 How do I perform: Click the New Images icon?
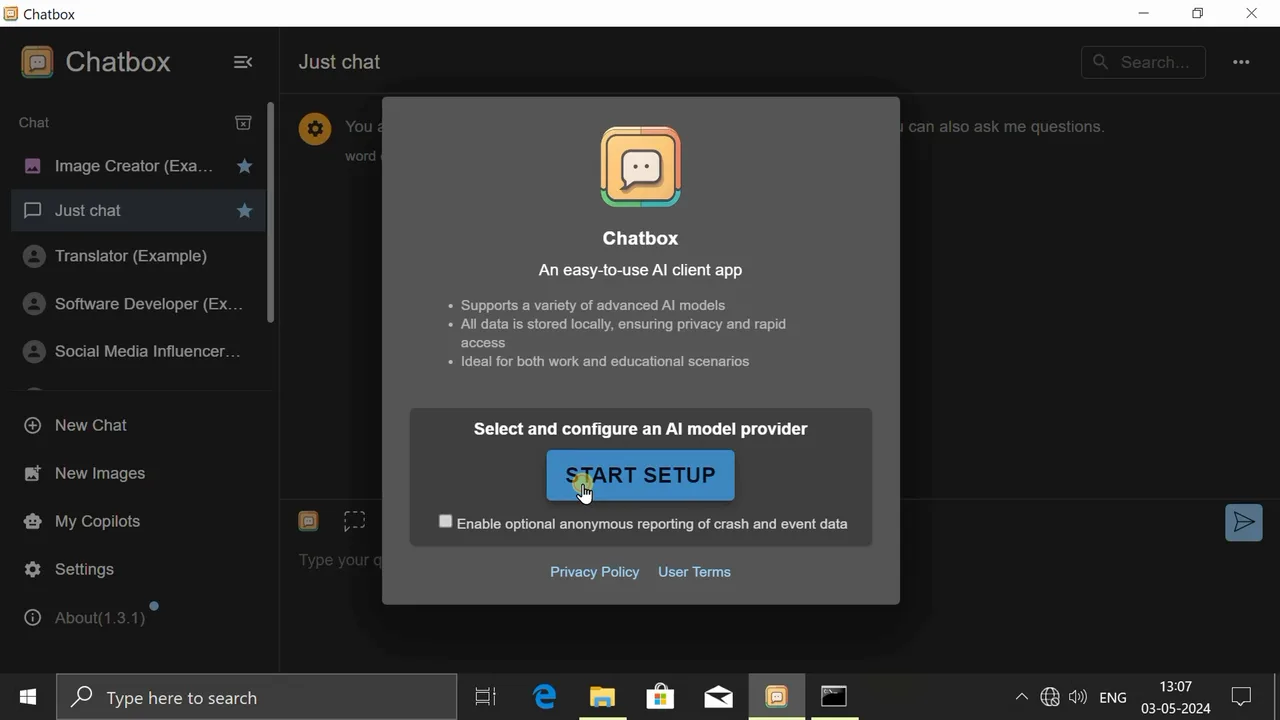coord(33,473)
